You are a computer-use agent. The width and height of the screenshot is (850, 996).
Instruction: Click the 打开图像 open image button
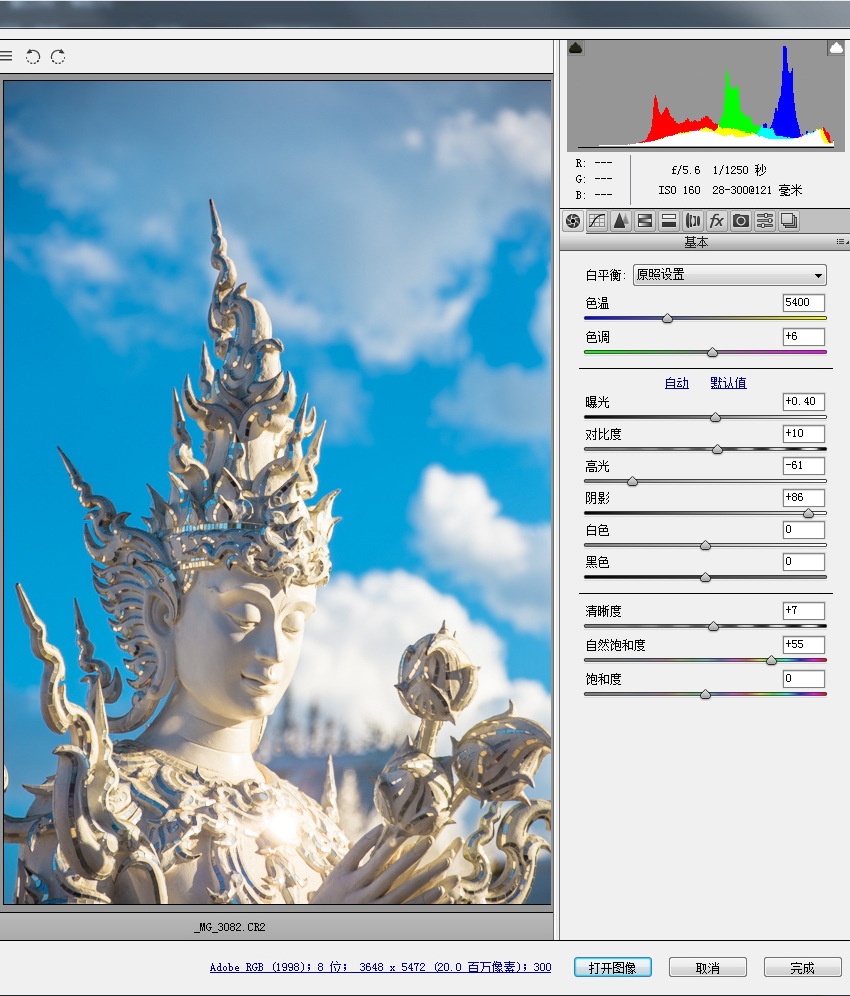612,967
